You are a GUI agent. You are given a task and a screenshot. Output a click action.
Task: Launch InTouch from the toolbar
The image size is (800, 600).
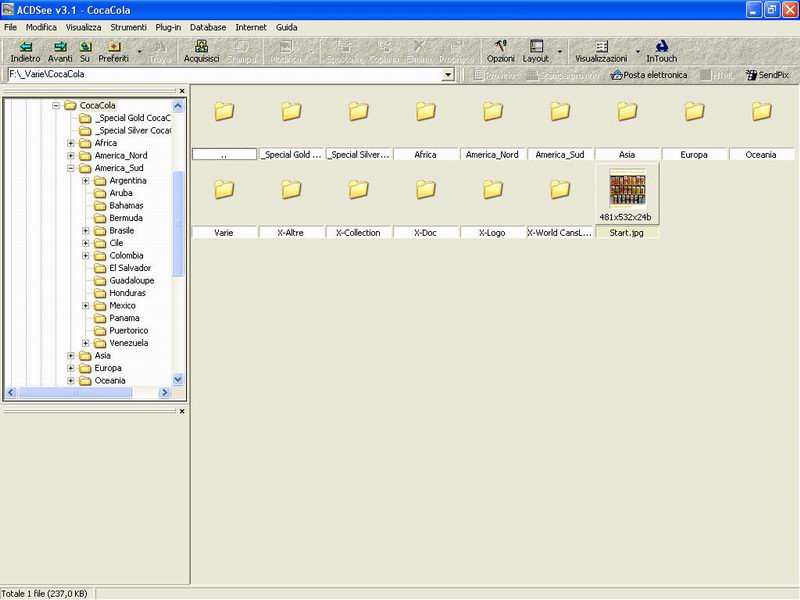pos(662,52)
